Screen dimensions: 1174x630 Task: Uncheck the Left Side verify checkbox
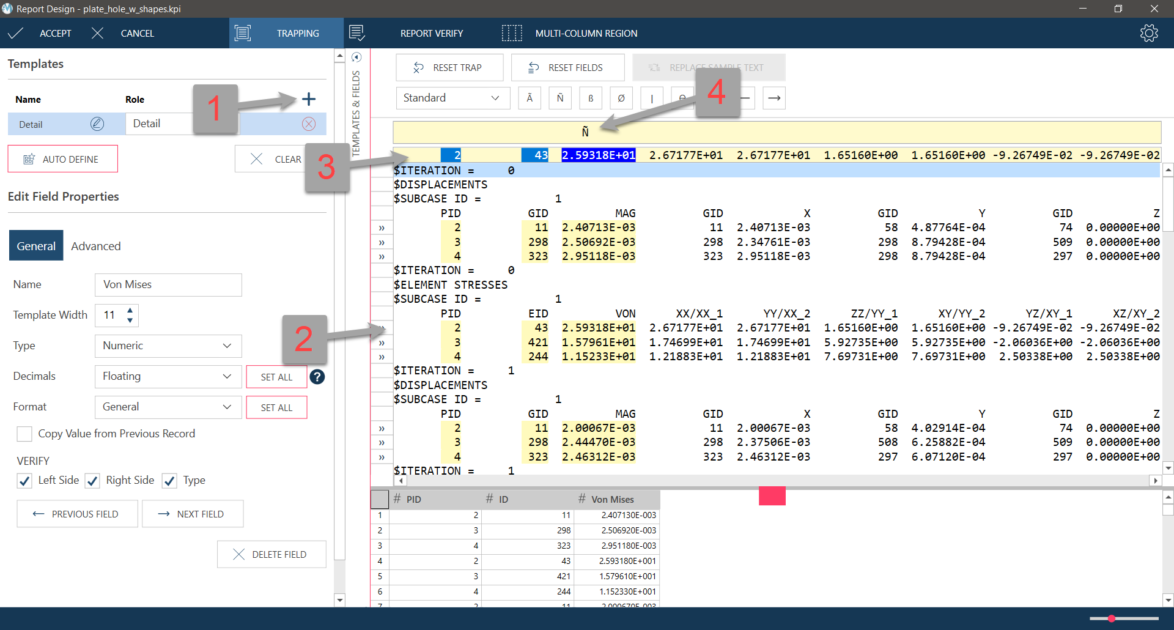point(25,481)
